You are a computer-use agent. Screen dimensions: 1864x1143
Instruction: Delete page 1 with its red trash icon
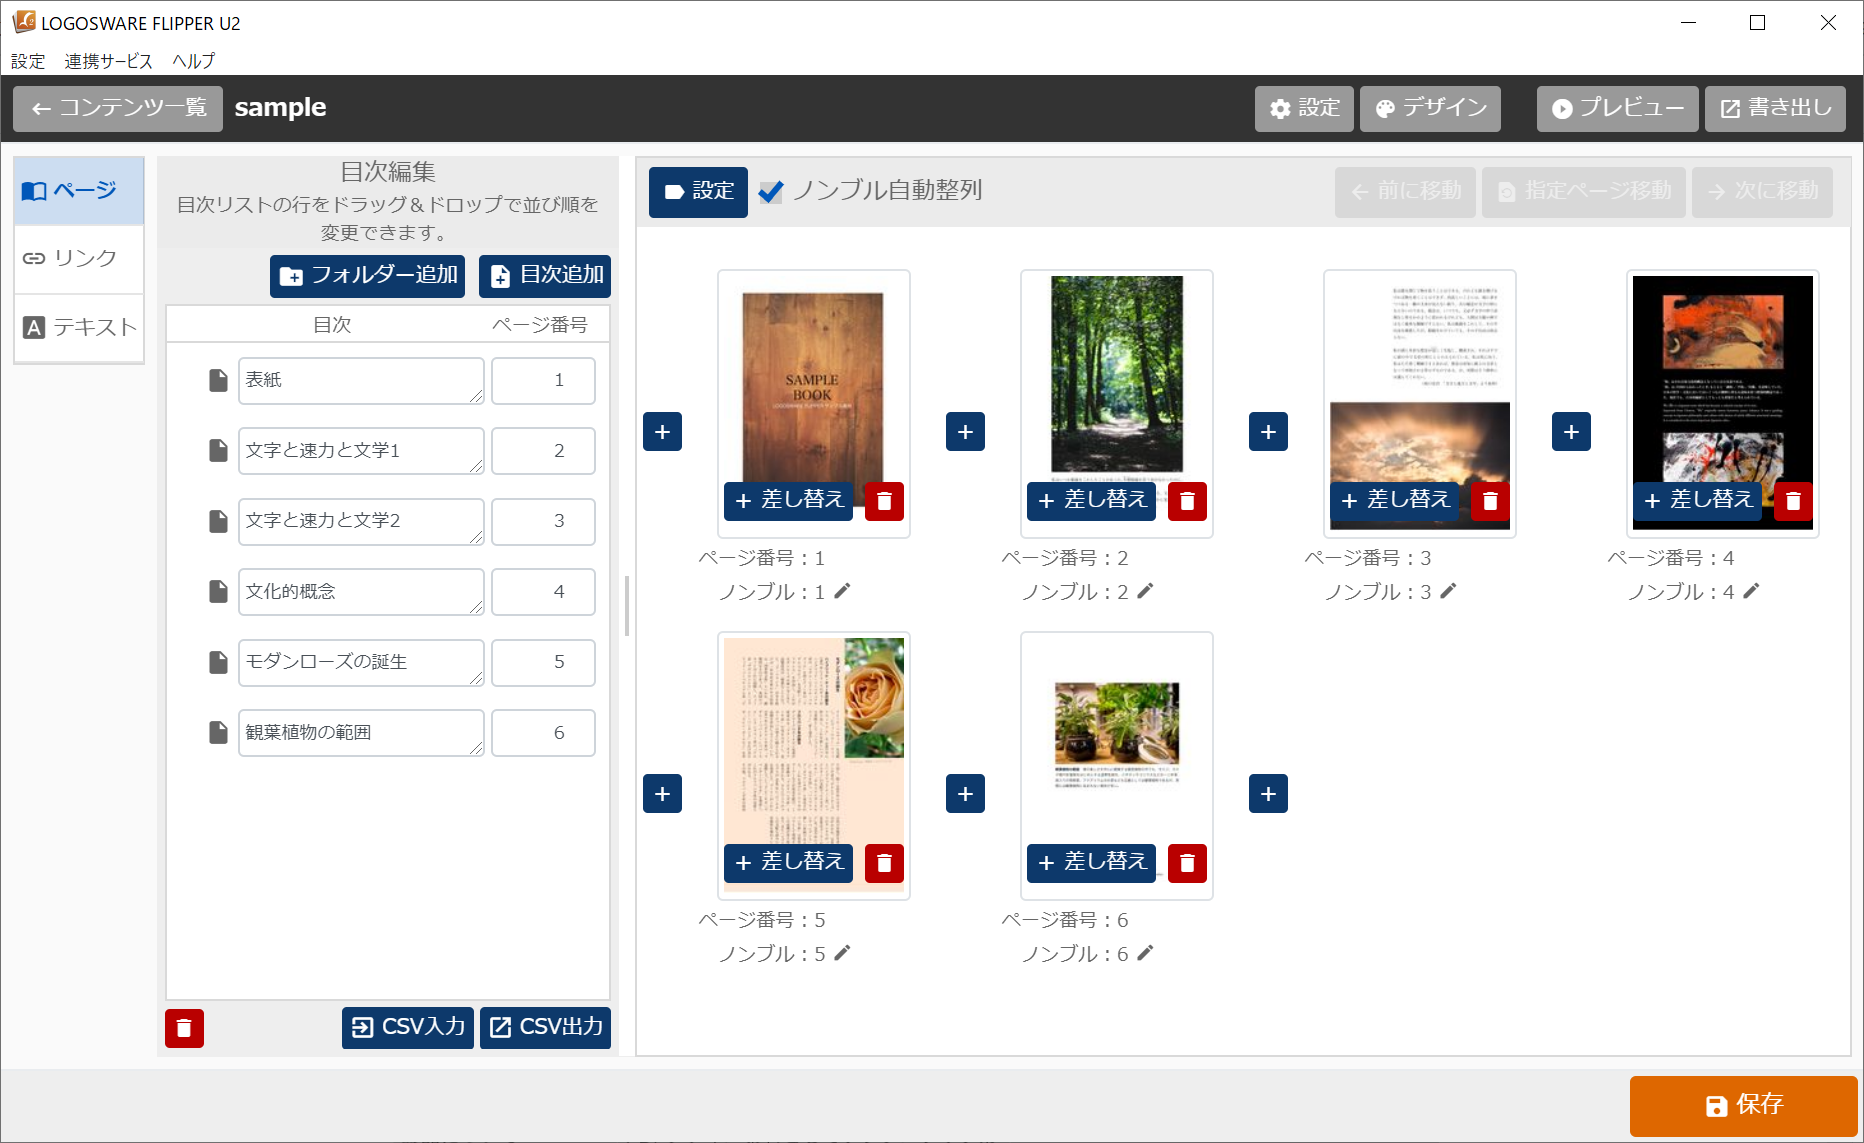pyautogui.click(x=884, y=501)
